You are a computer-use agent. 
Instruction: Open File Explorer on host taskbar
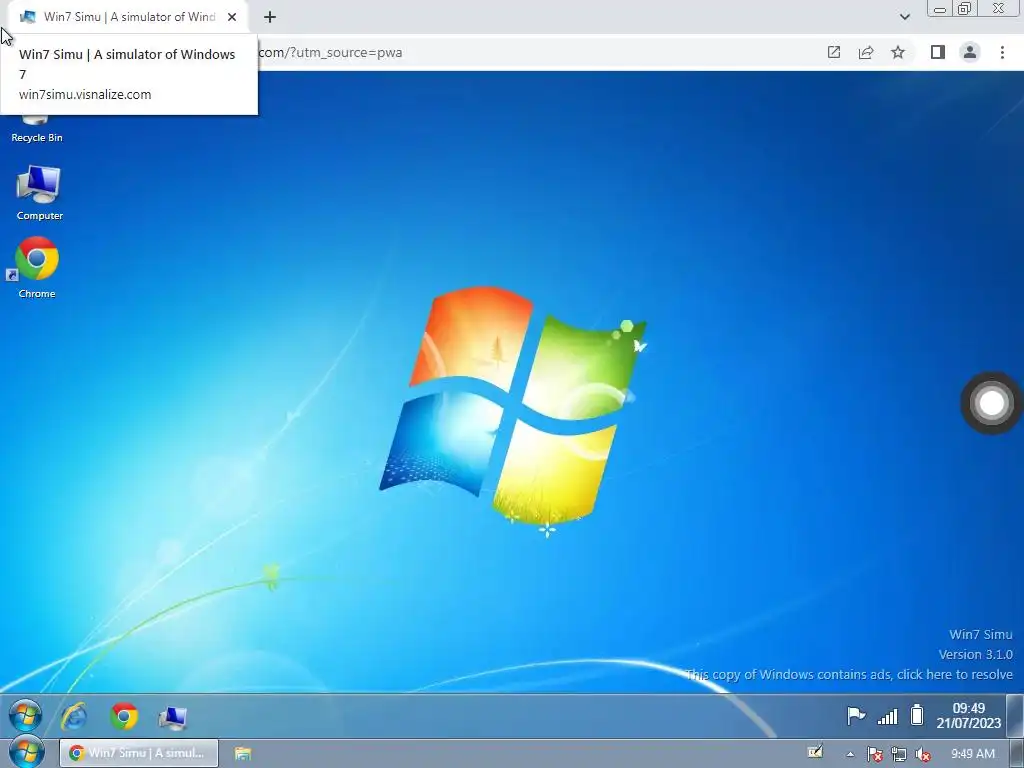243,754
